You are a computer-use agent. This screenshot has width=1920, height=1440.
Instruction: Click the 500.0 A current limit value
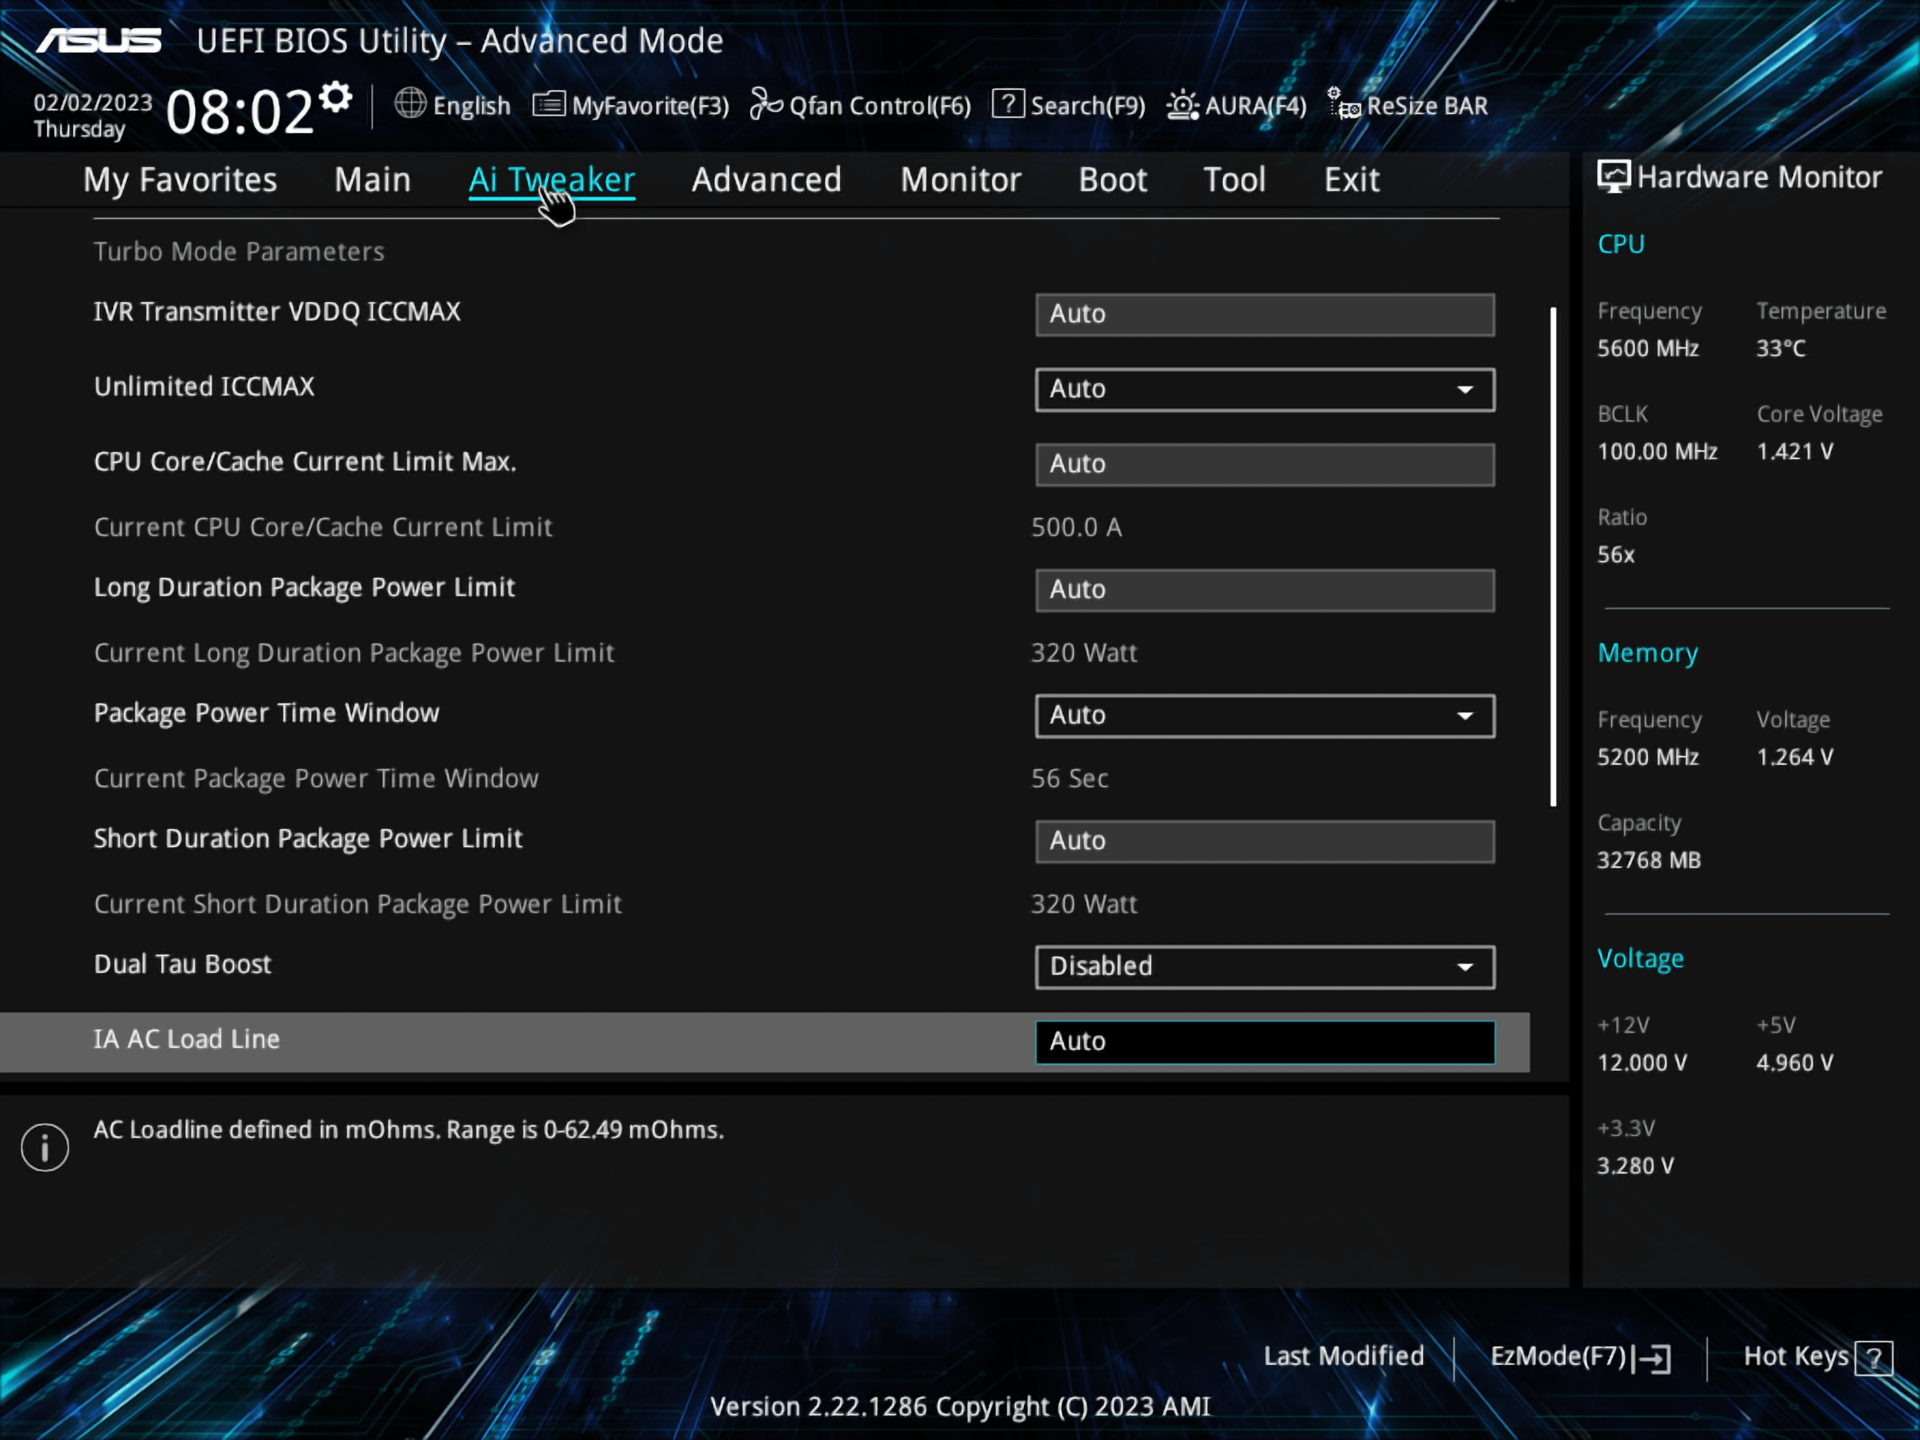coord(1077,527)
